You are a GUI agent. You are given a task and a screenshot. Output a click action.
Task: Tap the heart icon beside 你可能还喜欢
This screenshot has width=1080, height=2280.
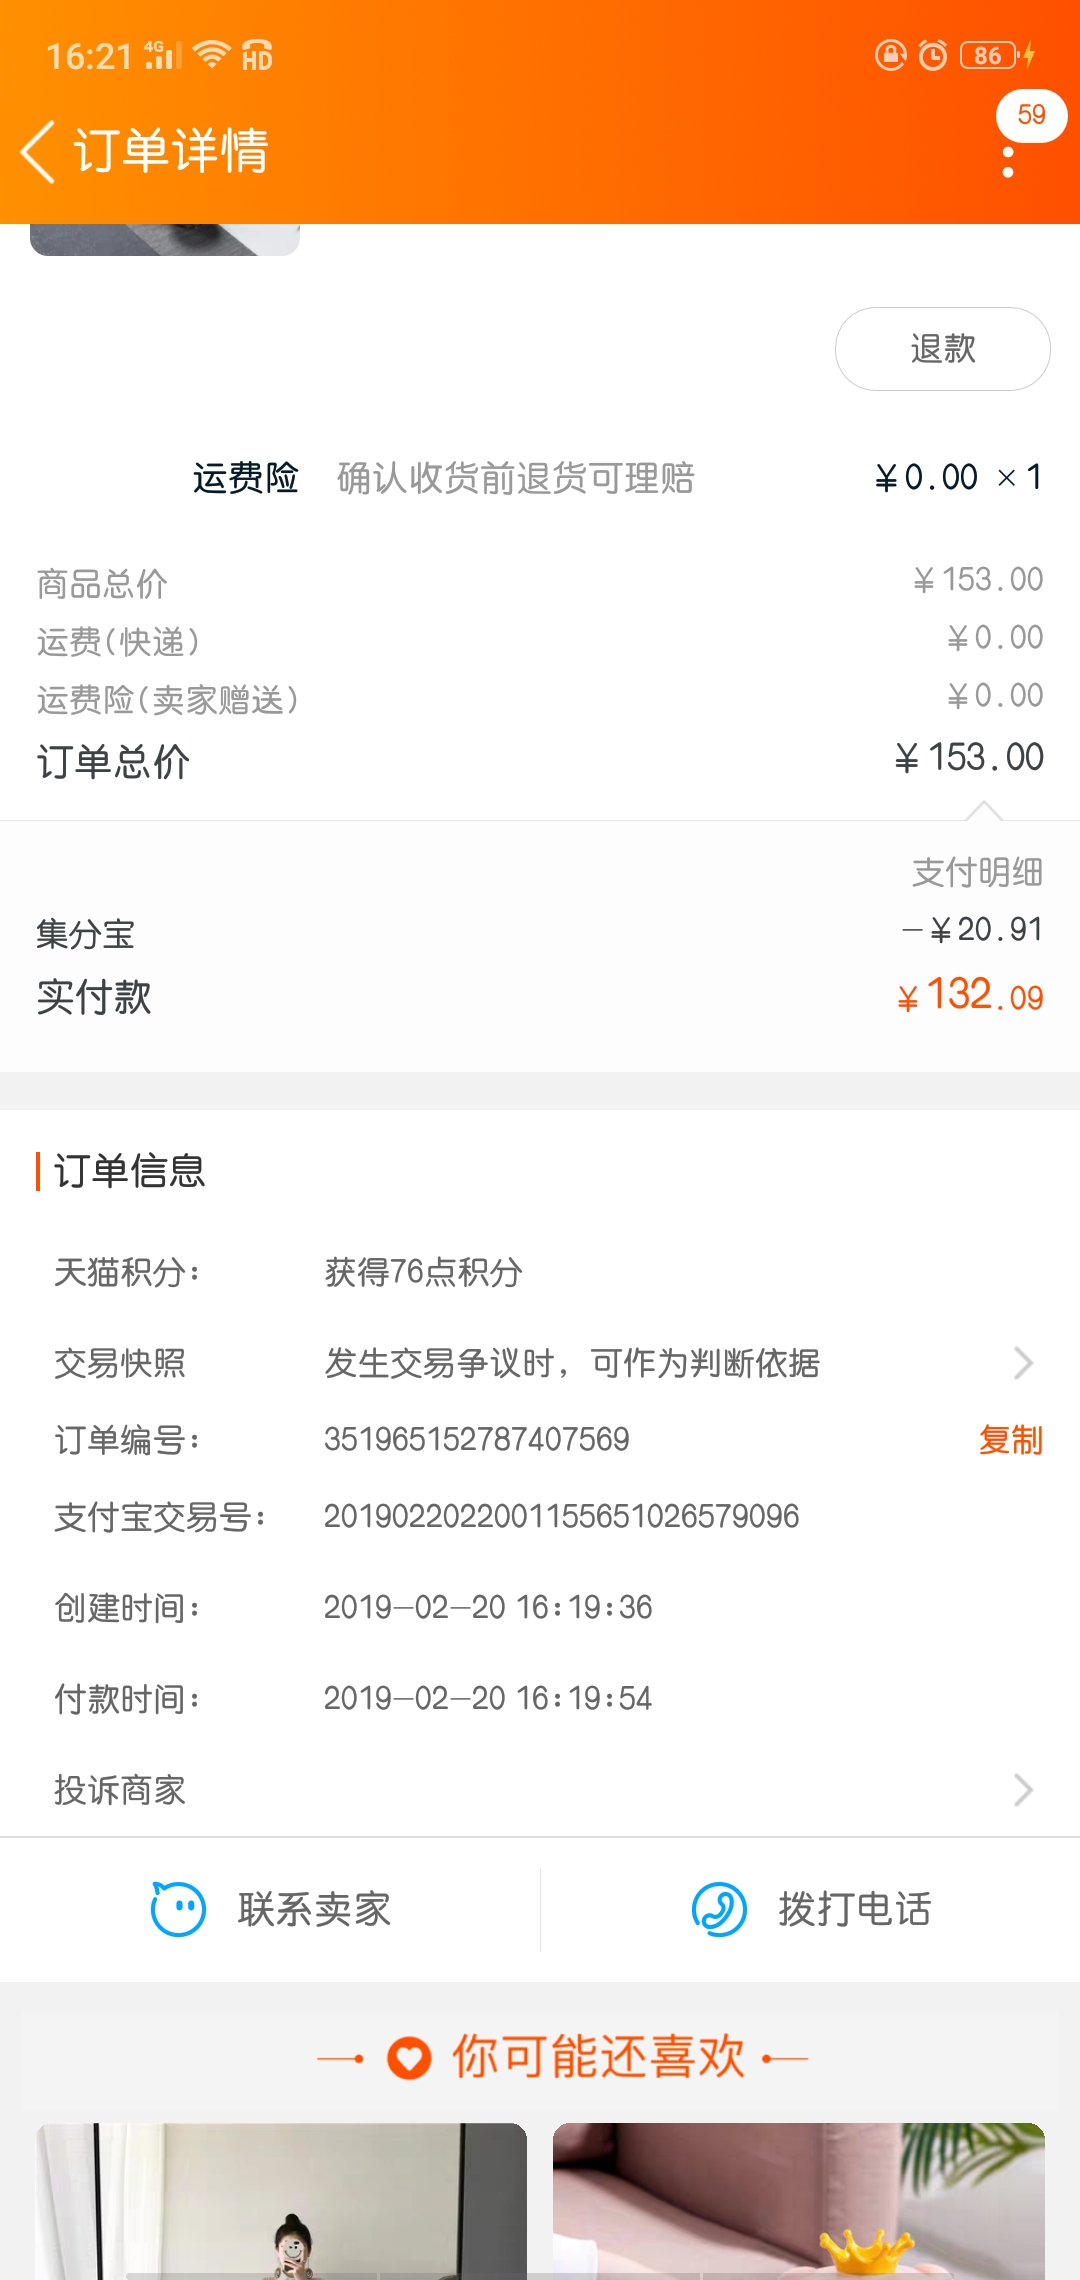click(x=409, y=2058)
